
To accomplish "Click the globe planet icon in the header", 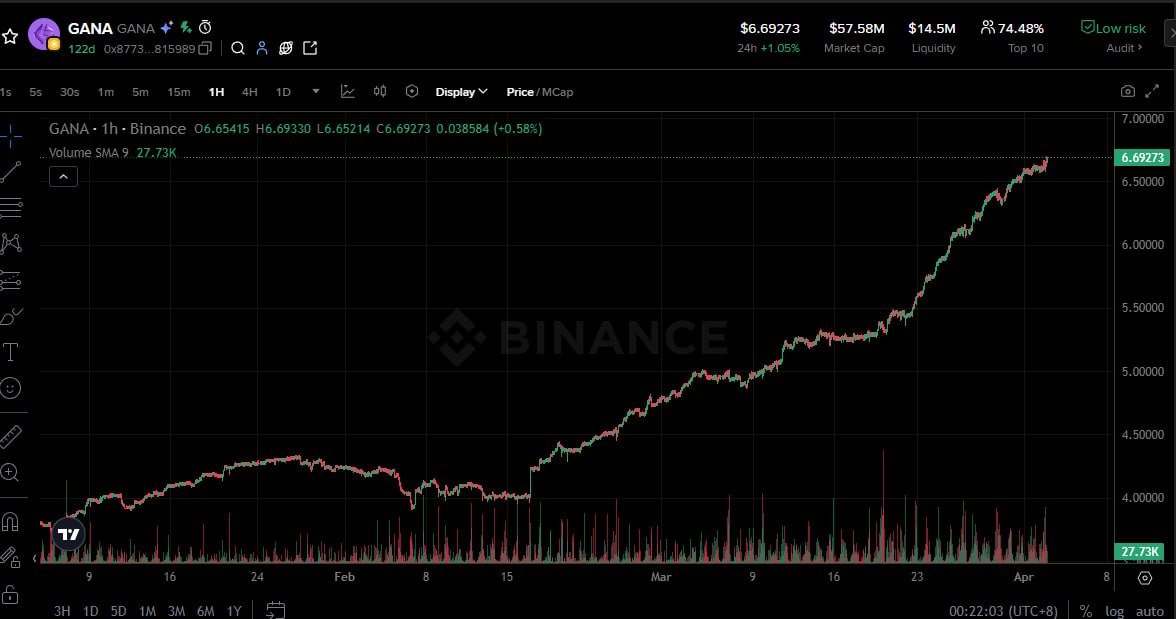I will coord(286,48).
